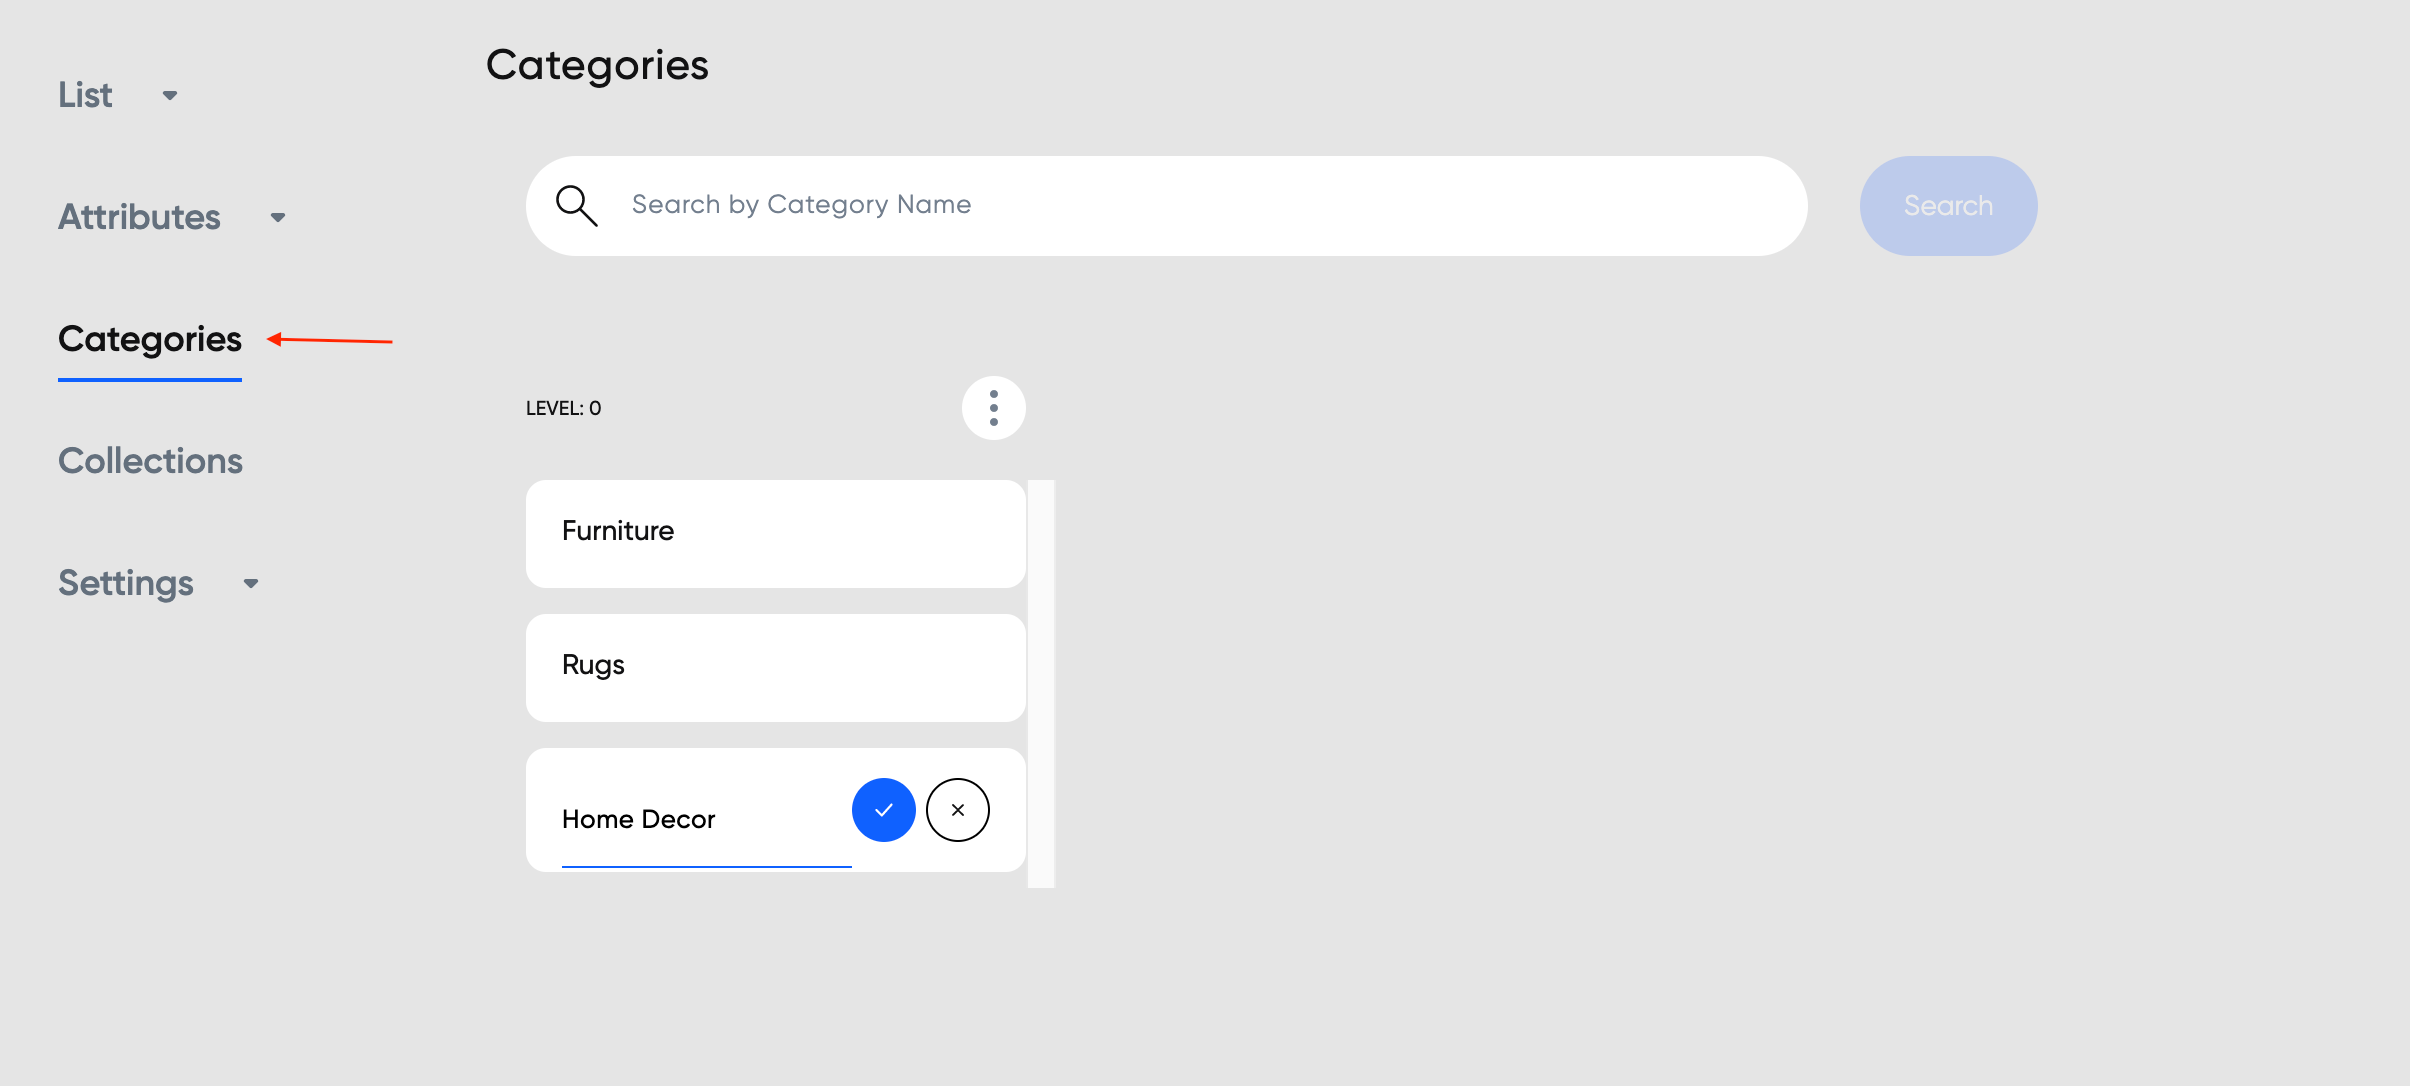Open the Settings sidebar menu
2410x1086 pixels.
pos(126,583)
